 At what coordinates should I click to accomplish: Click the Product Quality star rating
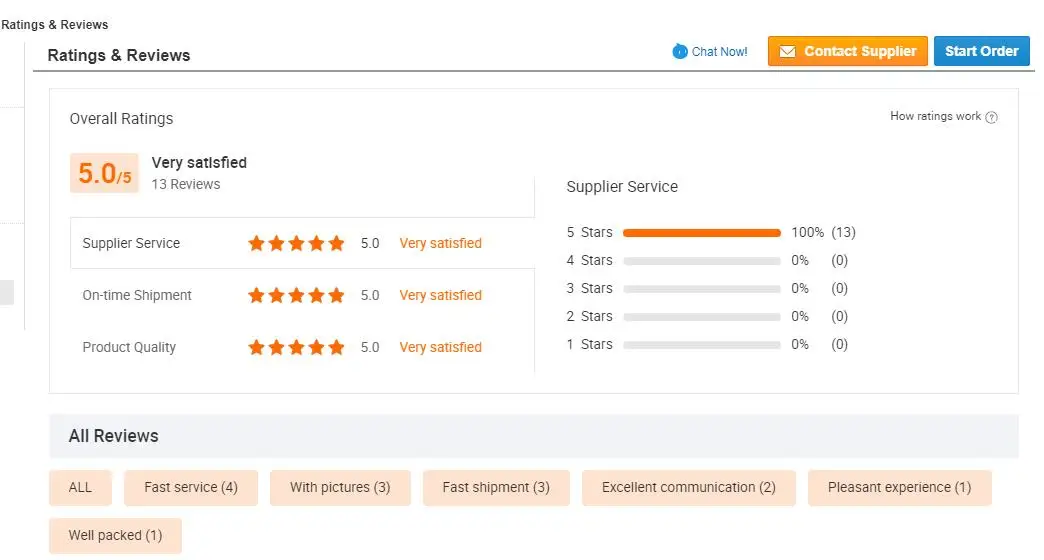click(x=296, y=347)
